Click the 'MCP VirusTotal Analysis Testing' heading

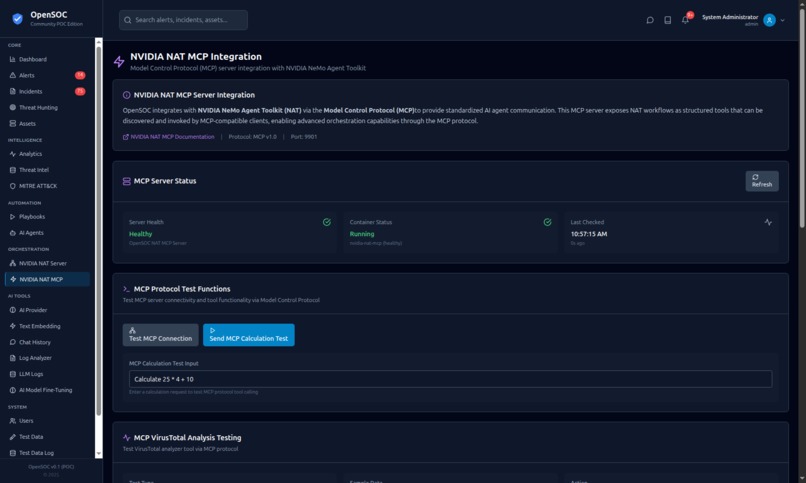[187, 438]
